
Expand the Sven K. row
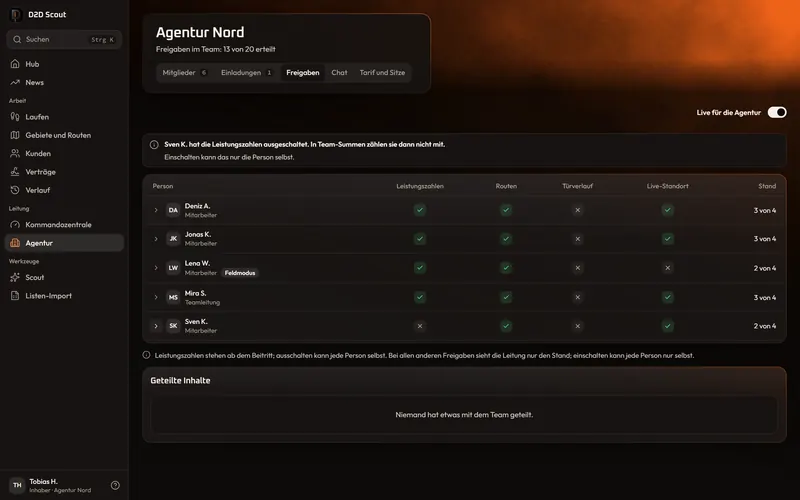click(x=156, y=326)
